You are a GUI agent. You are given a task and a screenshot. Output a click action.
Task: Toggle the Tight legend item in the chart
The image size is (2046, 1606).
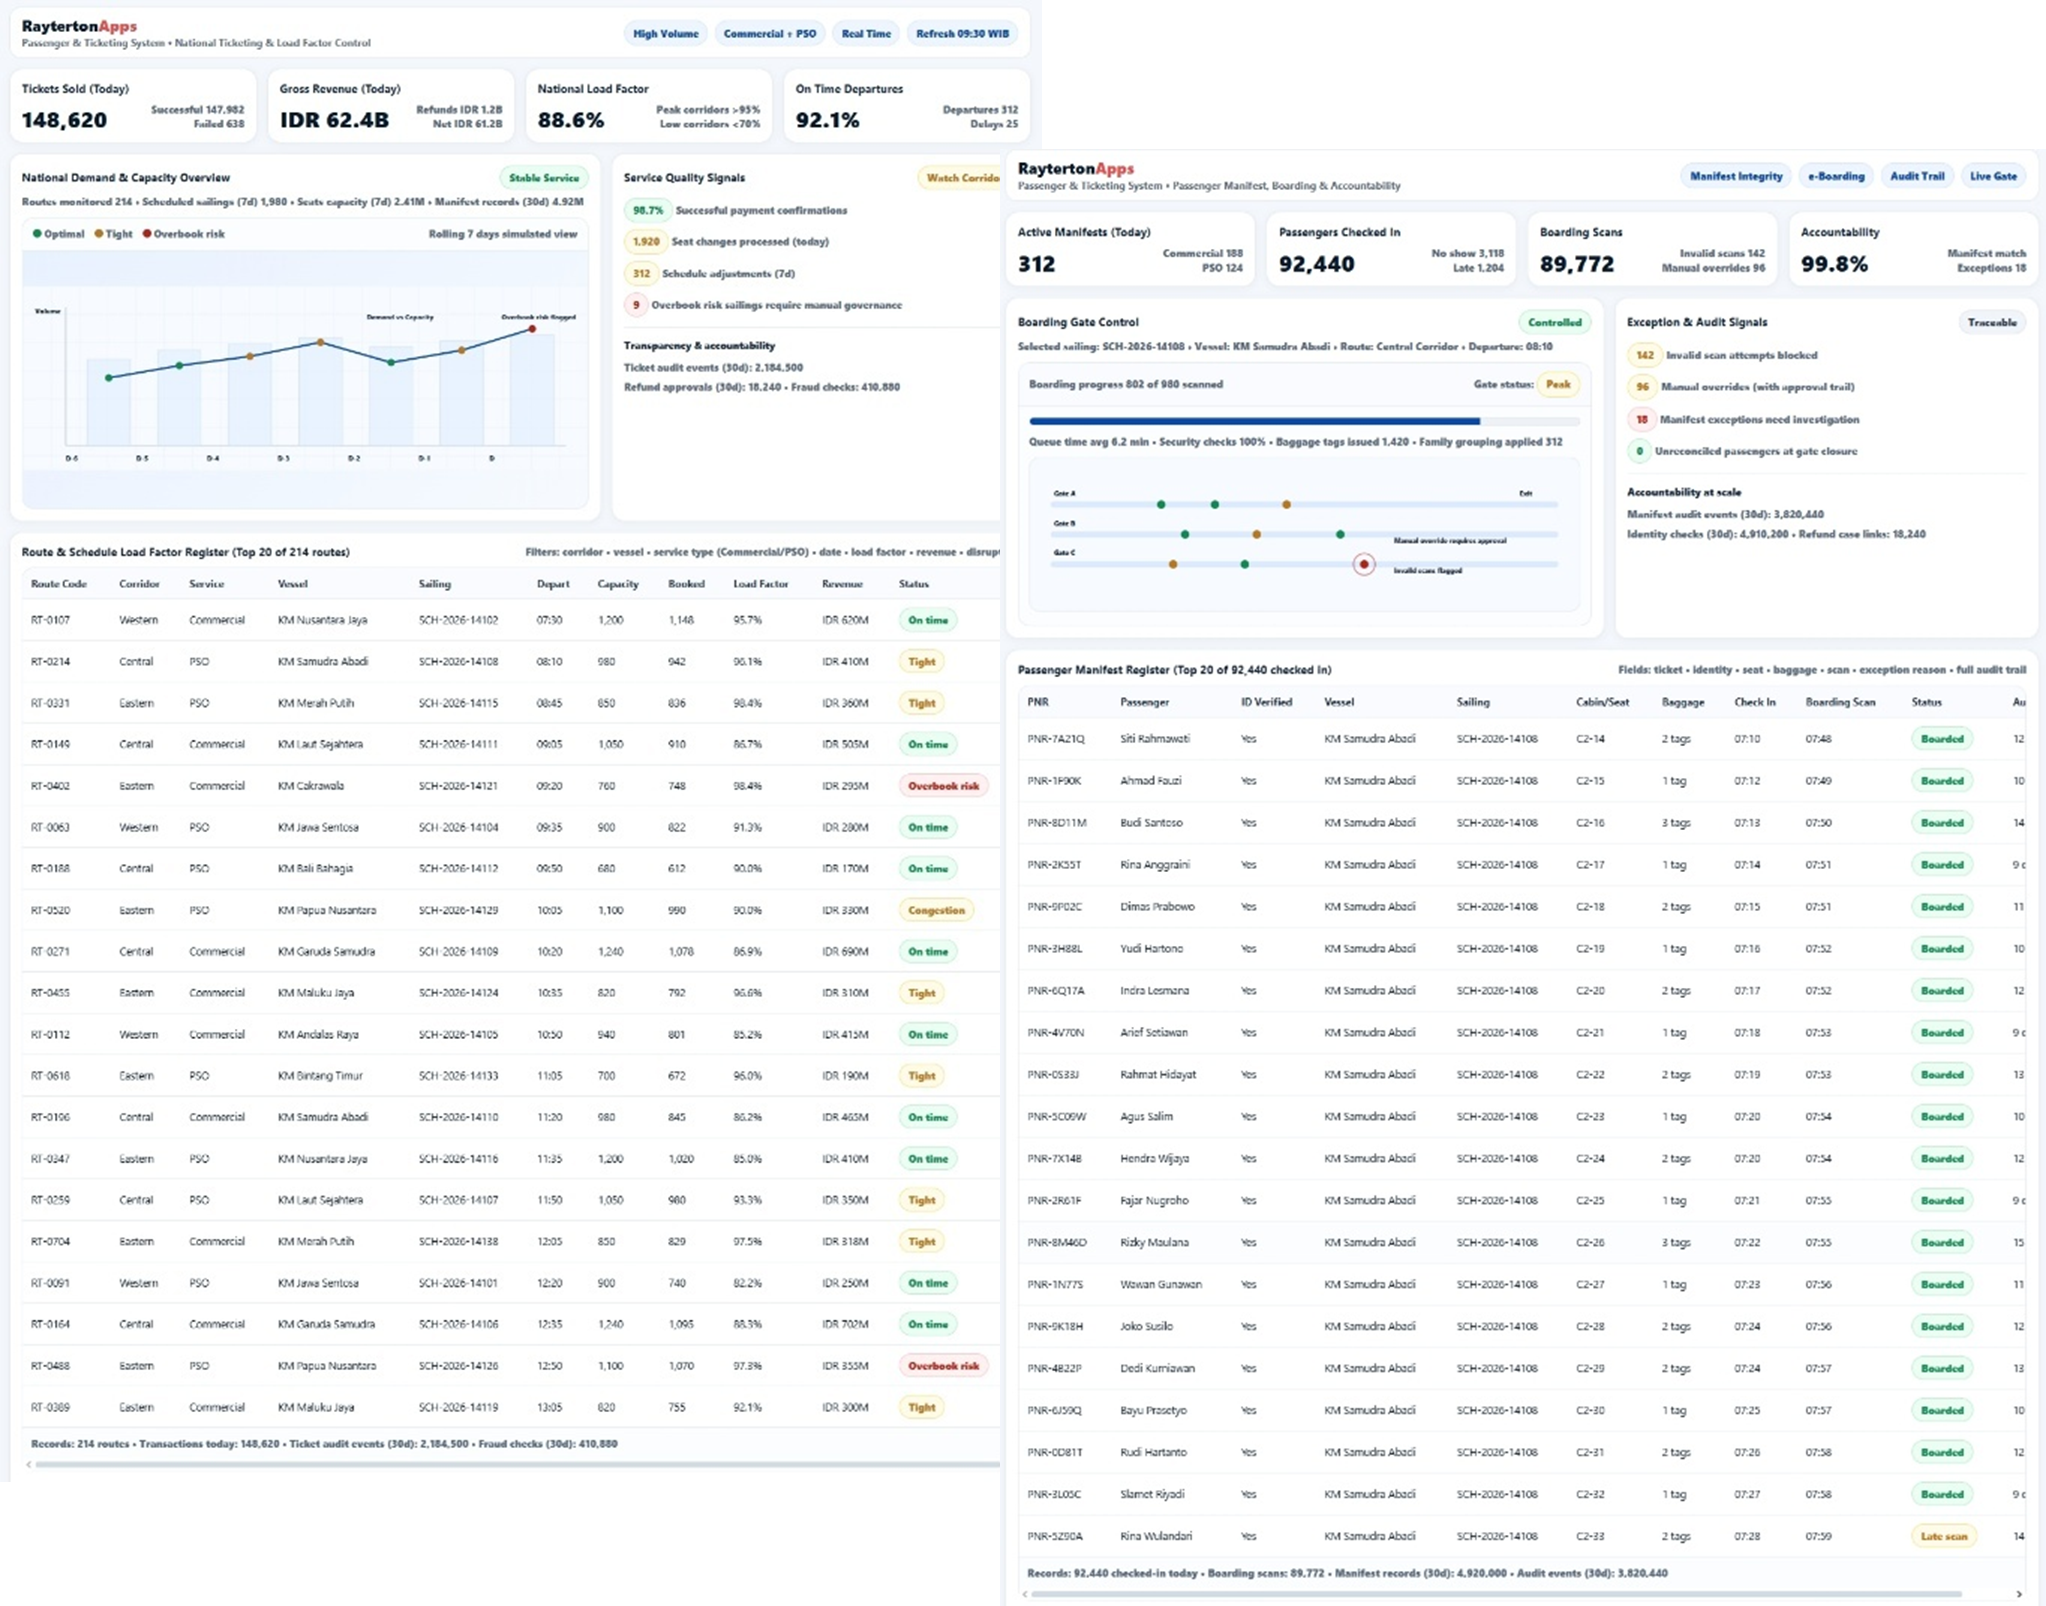(x=113, y=234)
